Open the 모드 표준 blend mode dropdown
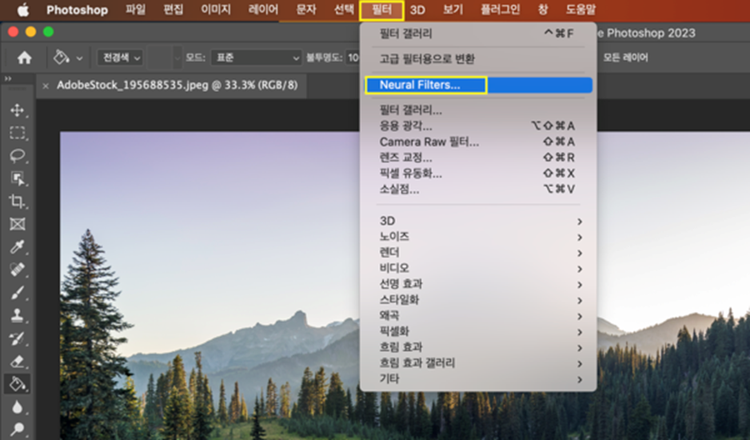 (256, 58)
